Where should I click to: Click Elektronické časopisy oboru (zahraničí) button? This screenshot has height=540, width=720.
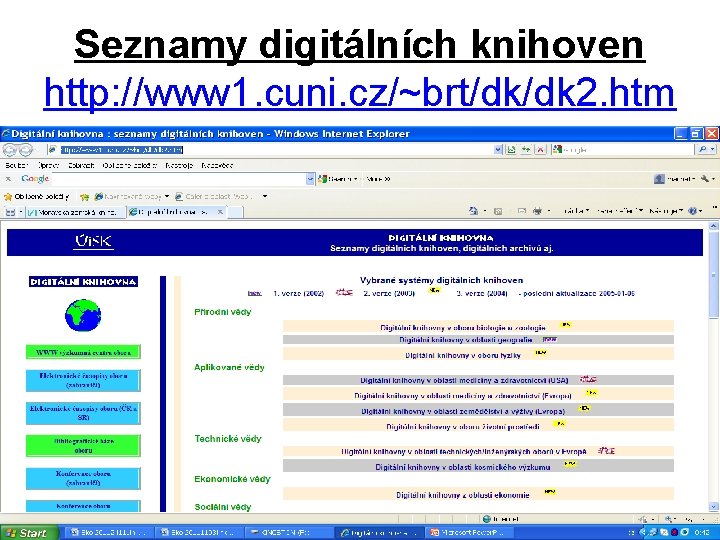point(83,380)
